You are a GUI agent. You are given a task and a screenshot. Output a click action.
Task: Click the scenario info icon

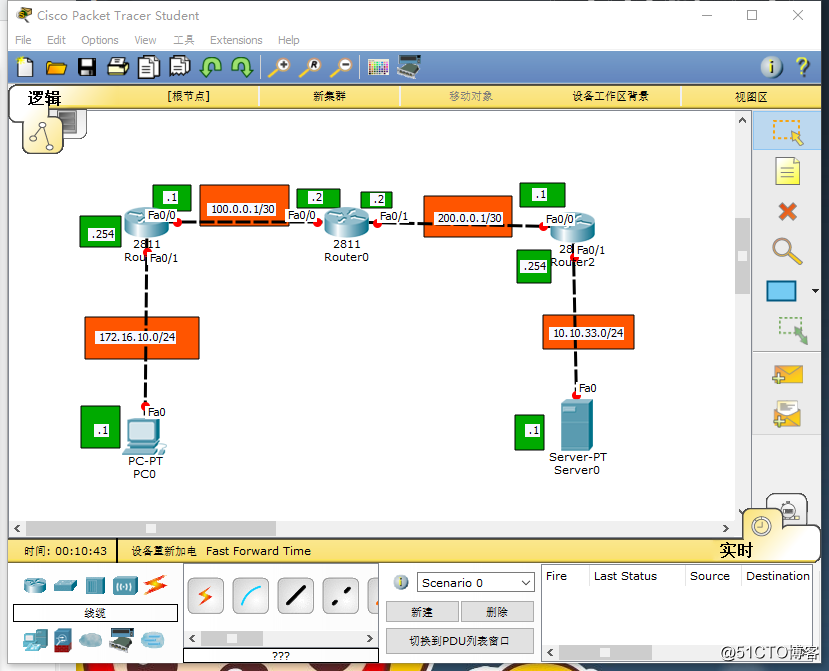[401, 582]
